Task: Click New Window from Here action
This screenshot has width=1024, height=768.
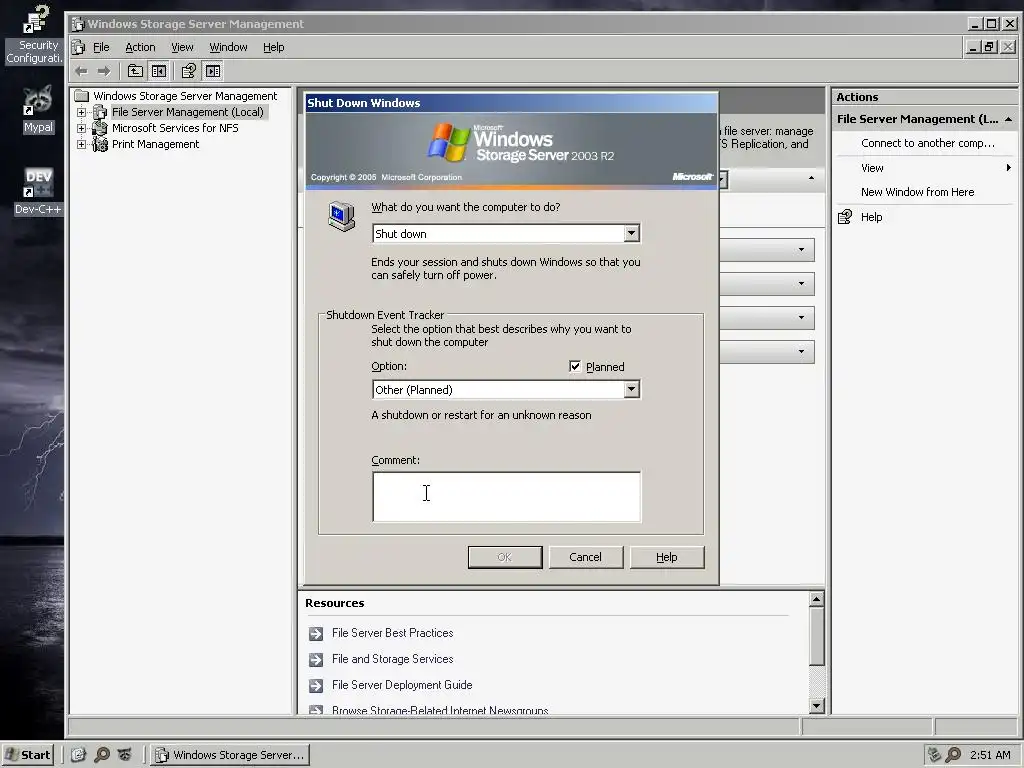Action: pyautogui.click(x=918, y=192)
